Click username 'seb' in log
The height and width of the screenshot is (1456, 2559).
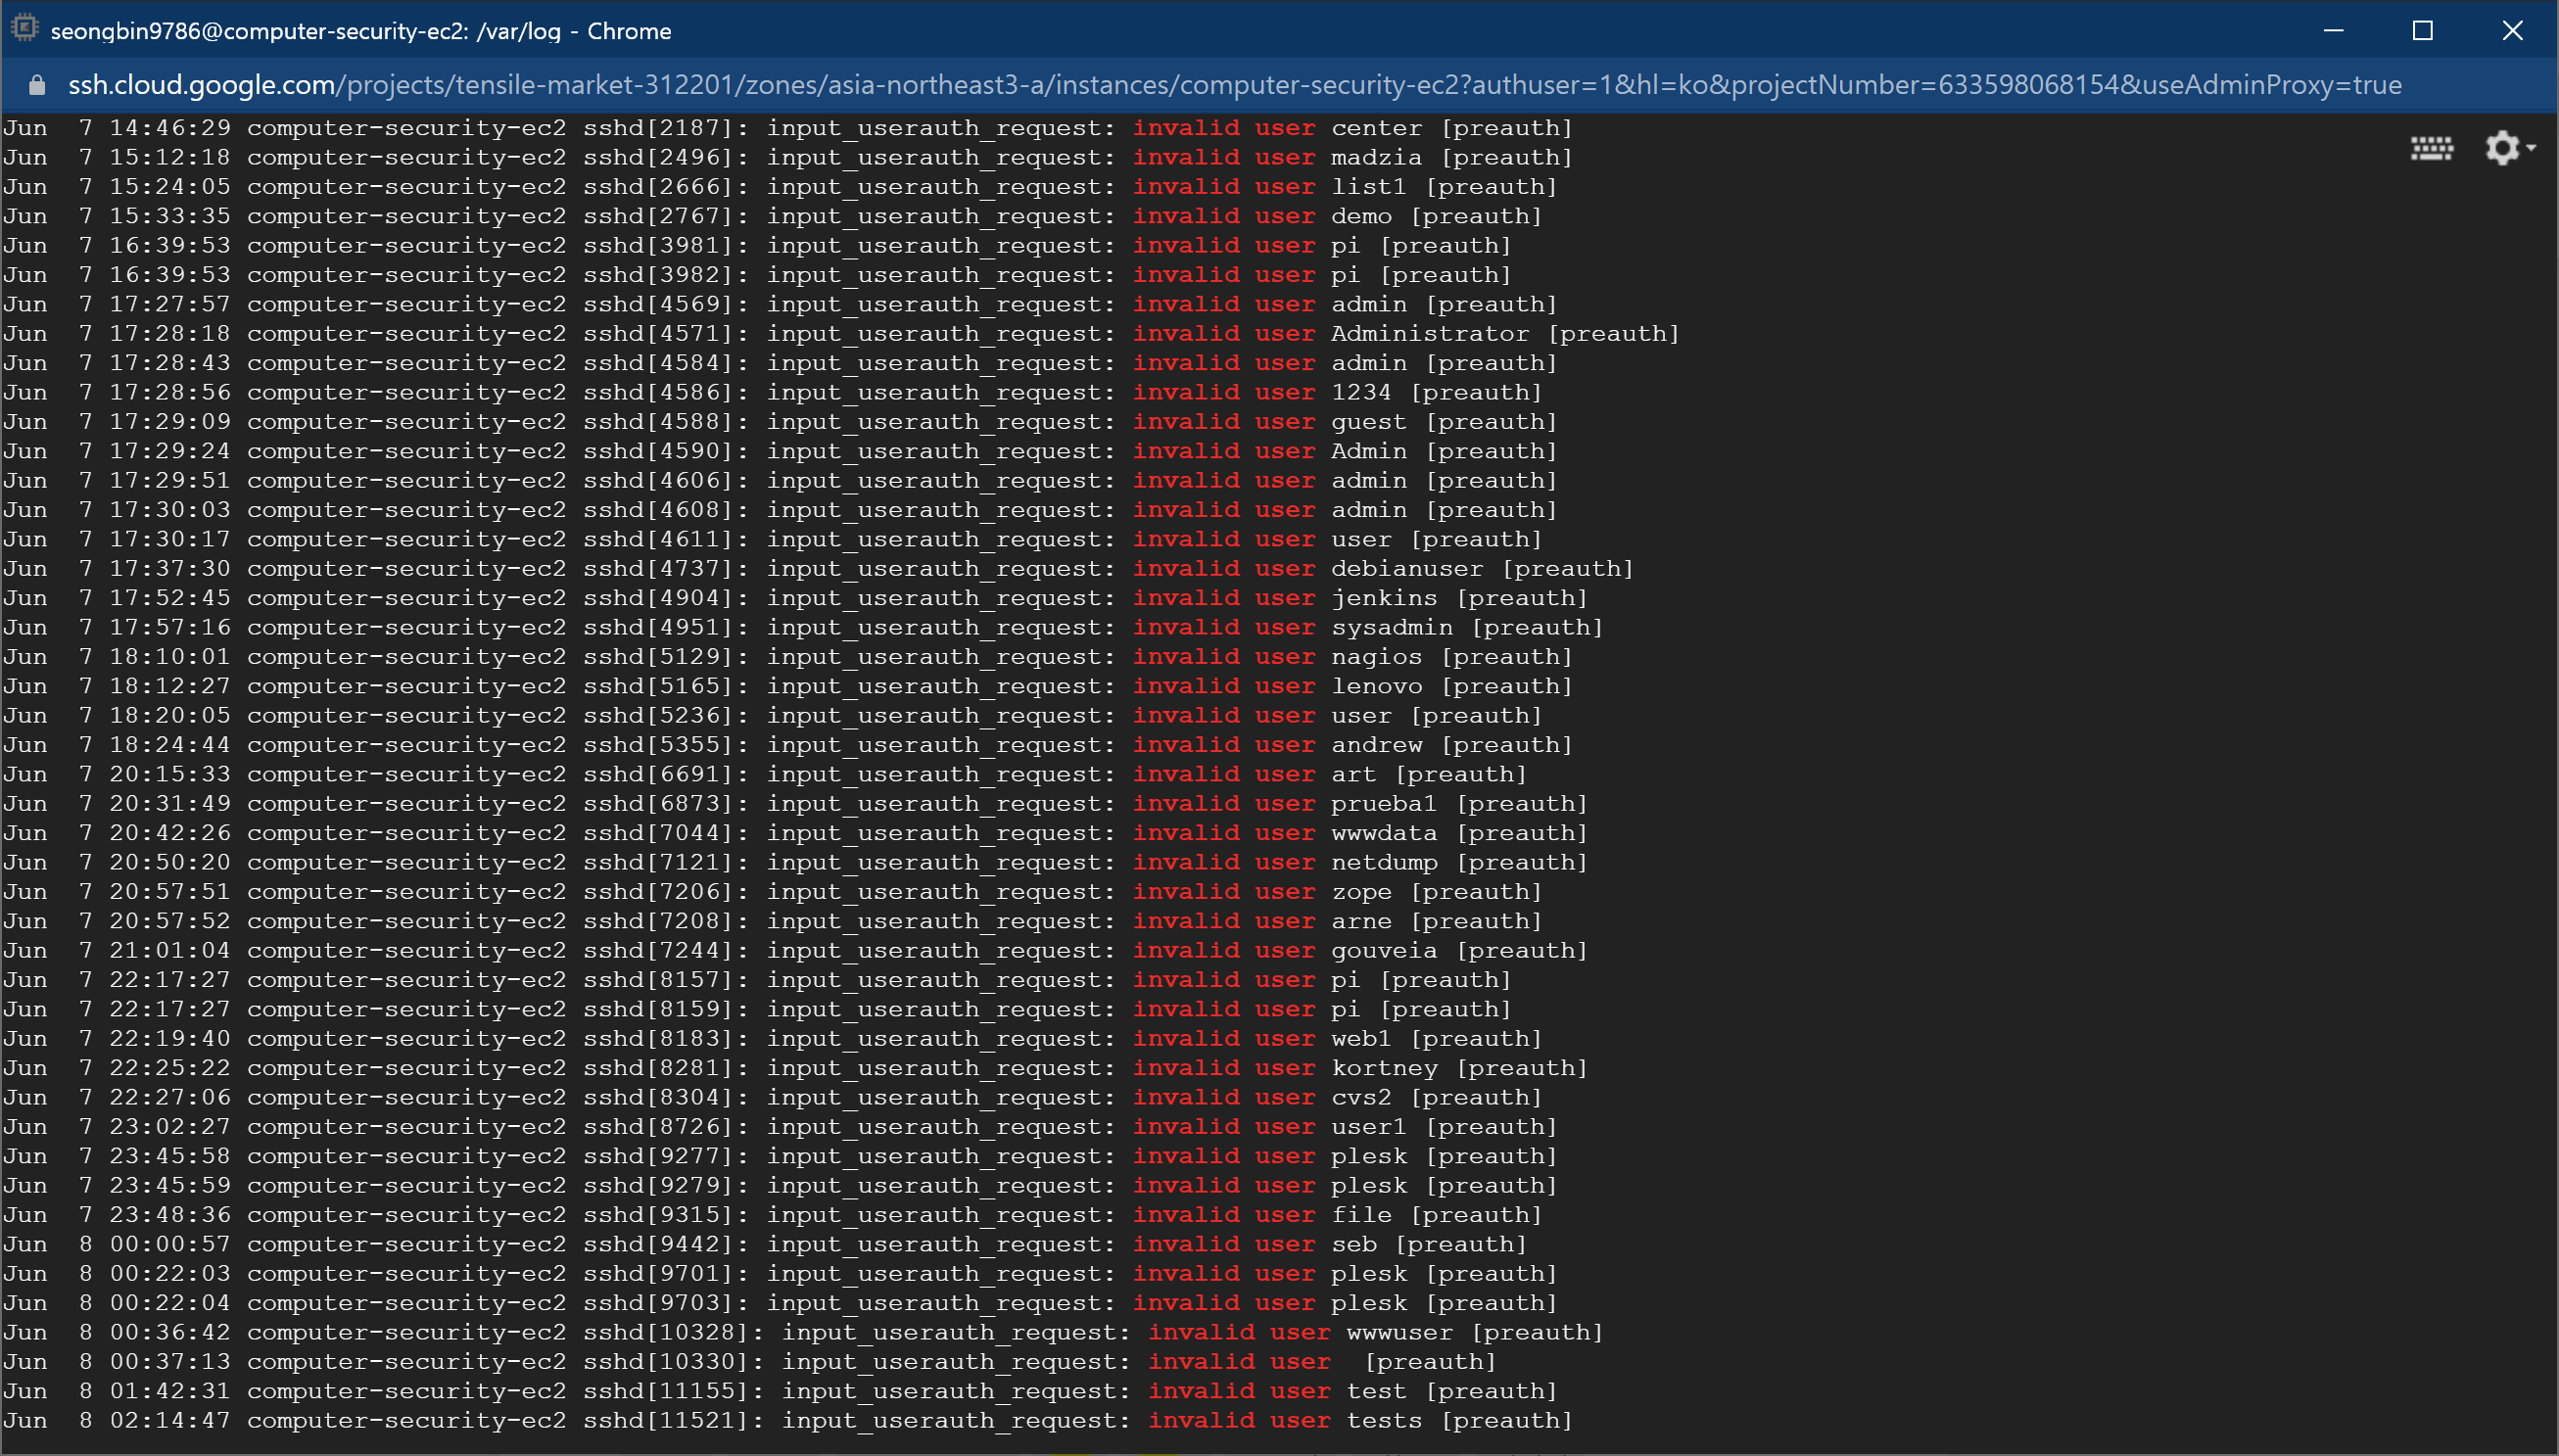[x=1353, y=1245]
